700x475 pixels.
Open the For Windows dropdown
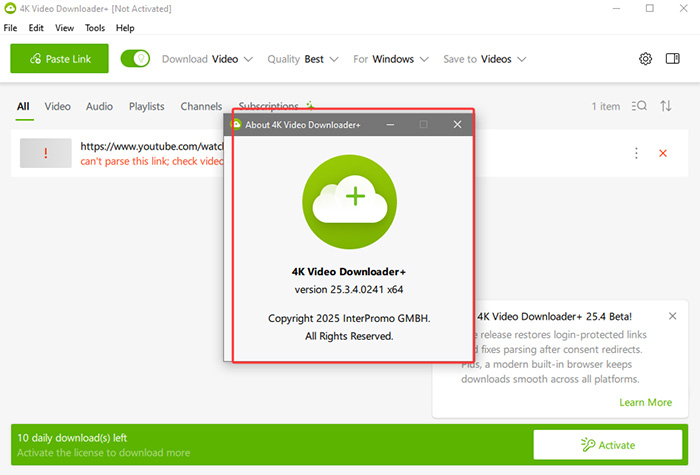click(391, 59)
